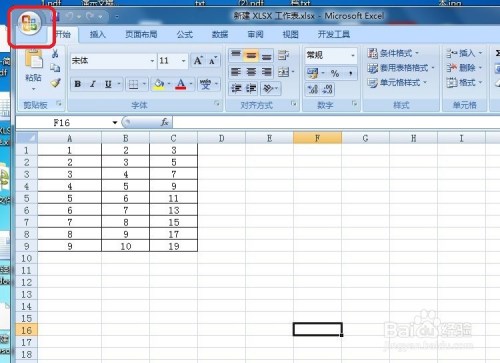The height and width of the screenshot is (363, 500).
Task: Open fill color dropdown arrow
Action: click(x=169, y=84)
